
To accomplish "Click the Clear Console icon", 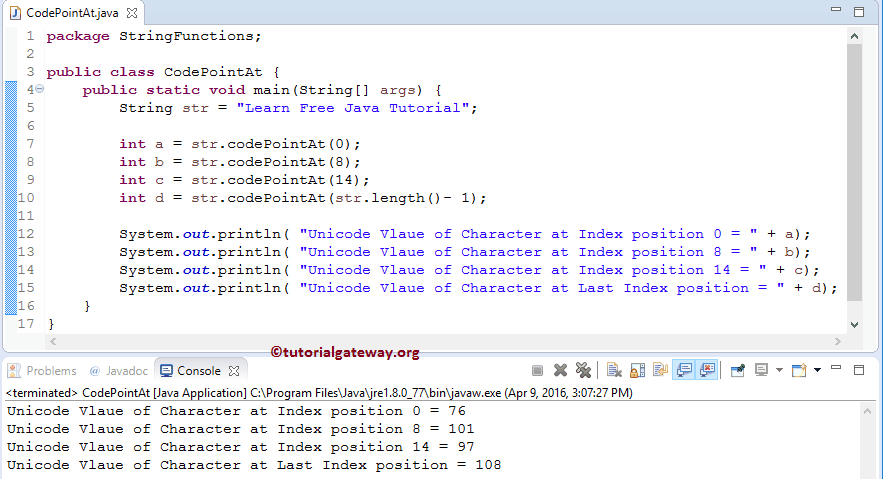I will 614,370.
